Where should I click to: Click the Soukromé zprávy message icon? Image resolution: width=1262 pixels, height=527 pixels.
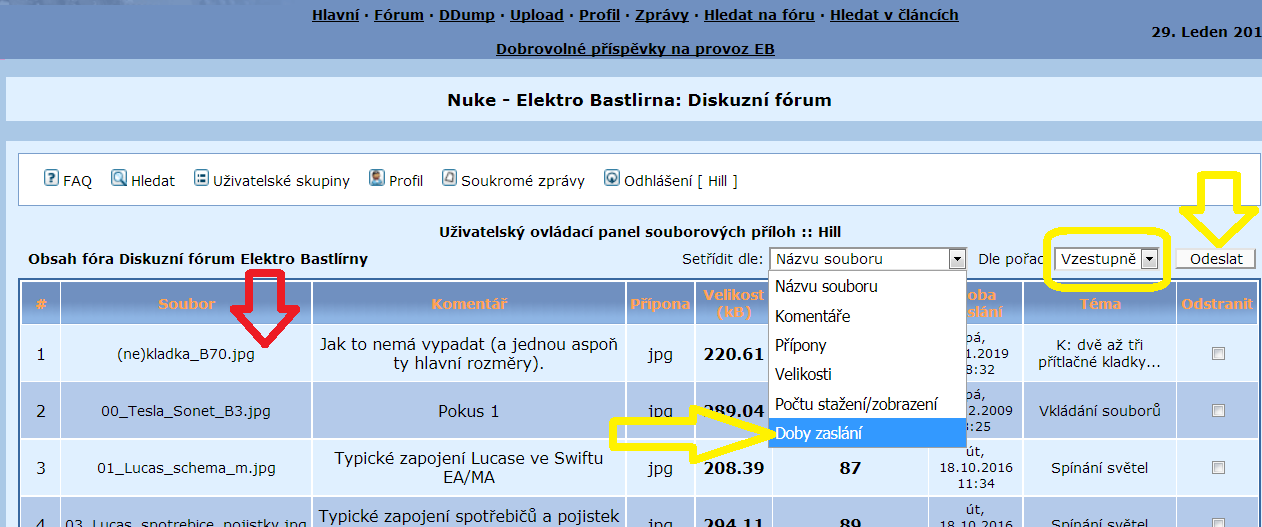tap(449, 178)
